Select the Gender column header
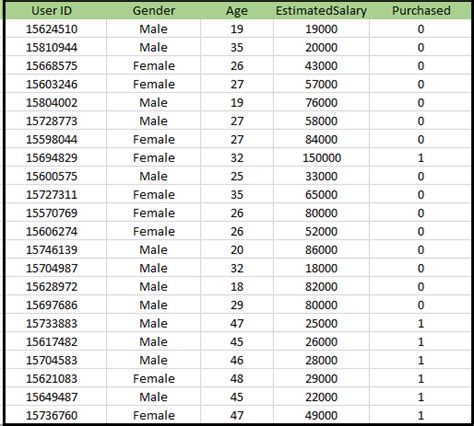The image size is (474, 426). tap(154, 11)
